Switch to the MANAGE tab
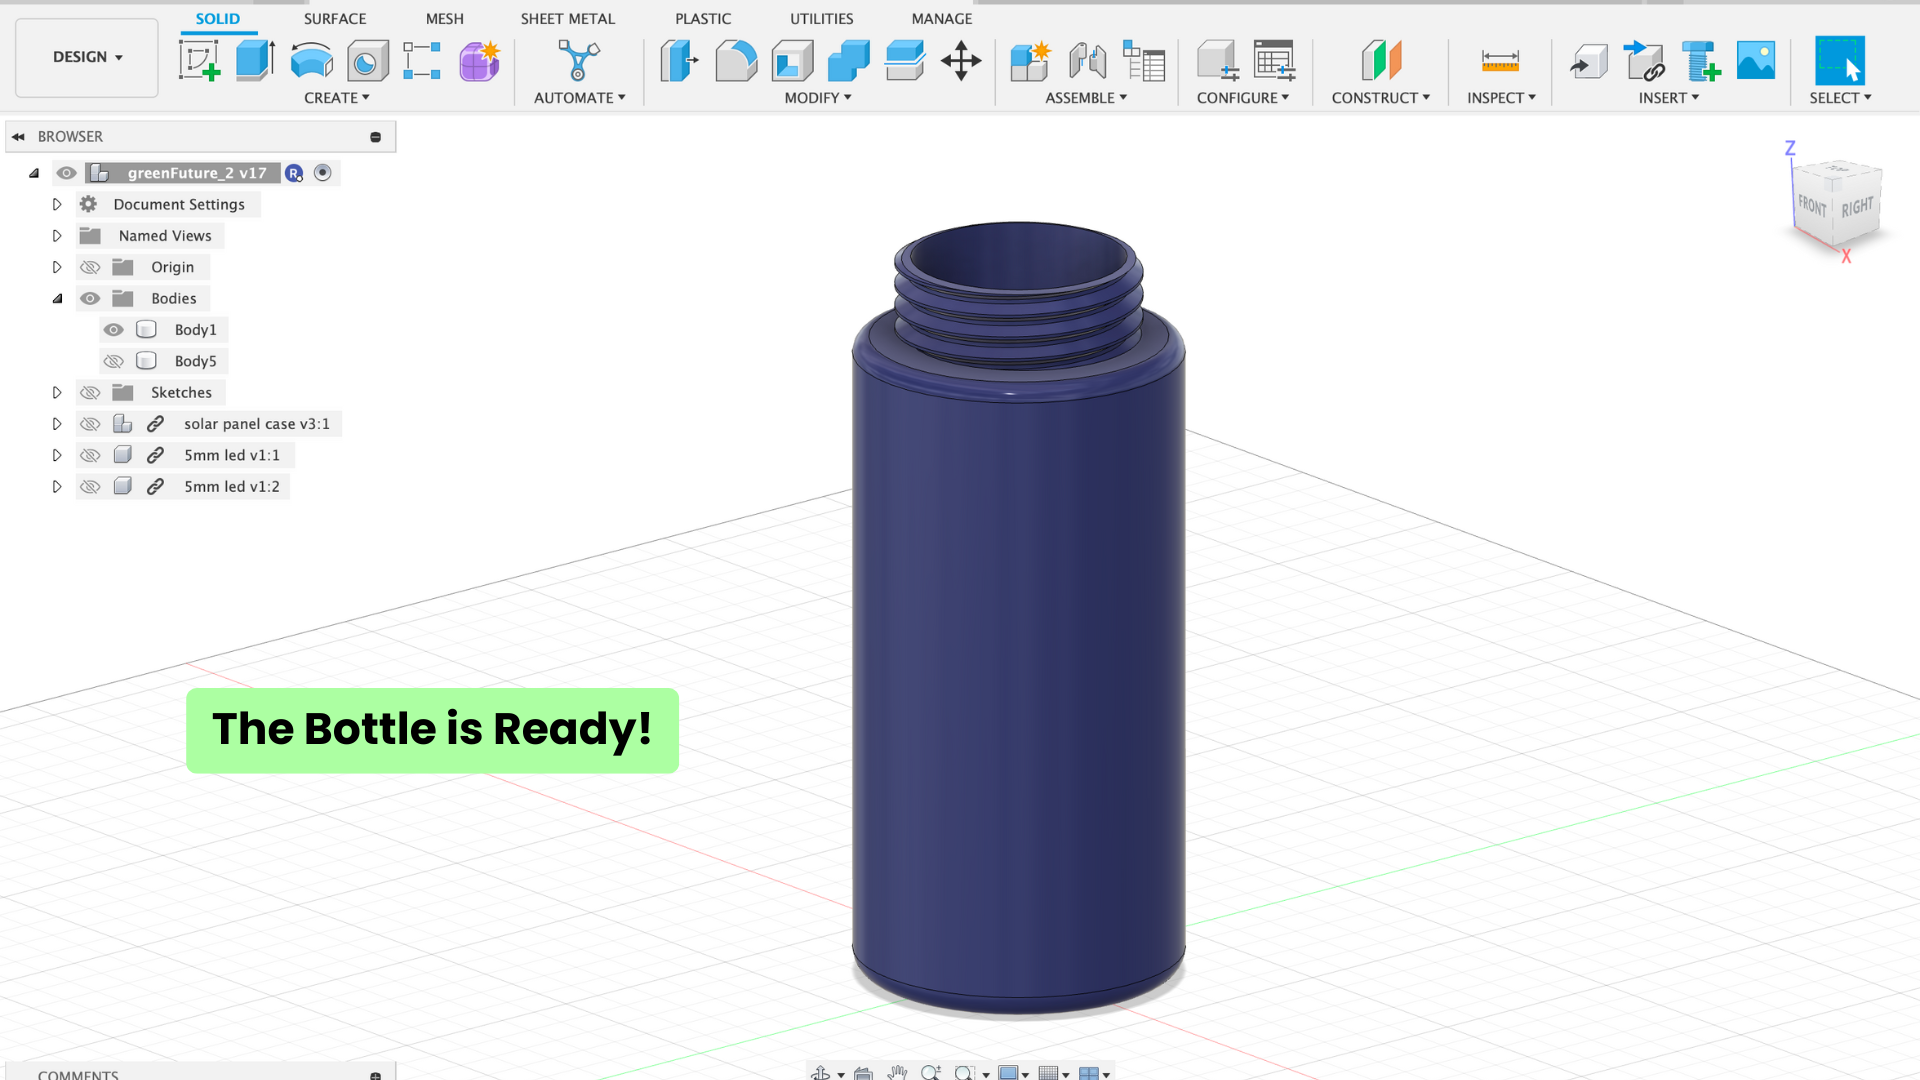Screen dimensions: 1920x1080 point(942,19)
